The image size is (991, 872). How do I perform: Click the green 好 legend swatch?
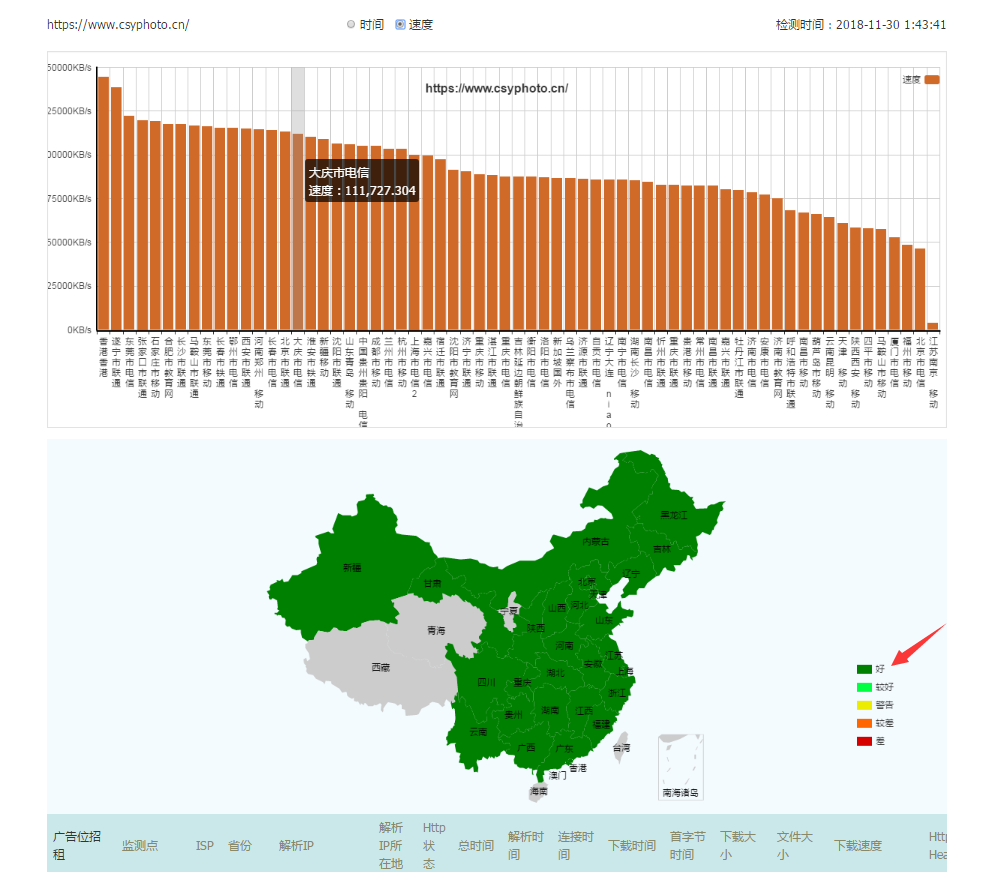point(864,669)
